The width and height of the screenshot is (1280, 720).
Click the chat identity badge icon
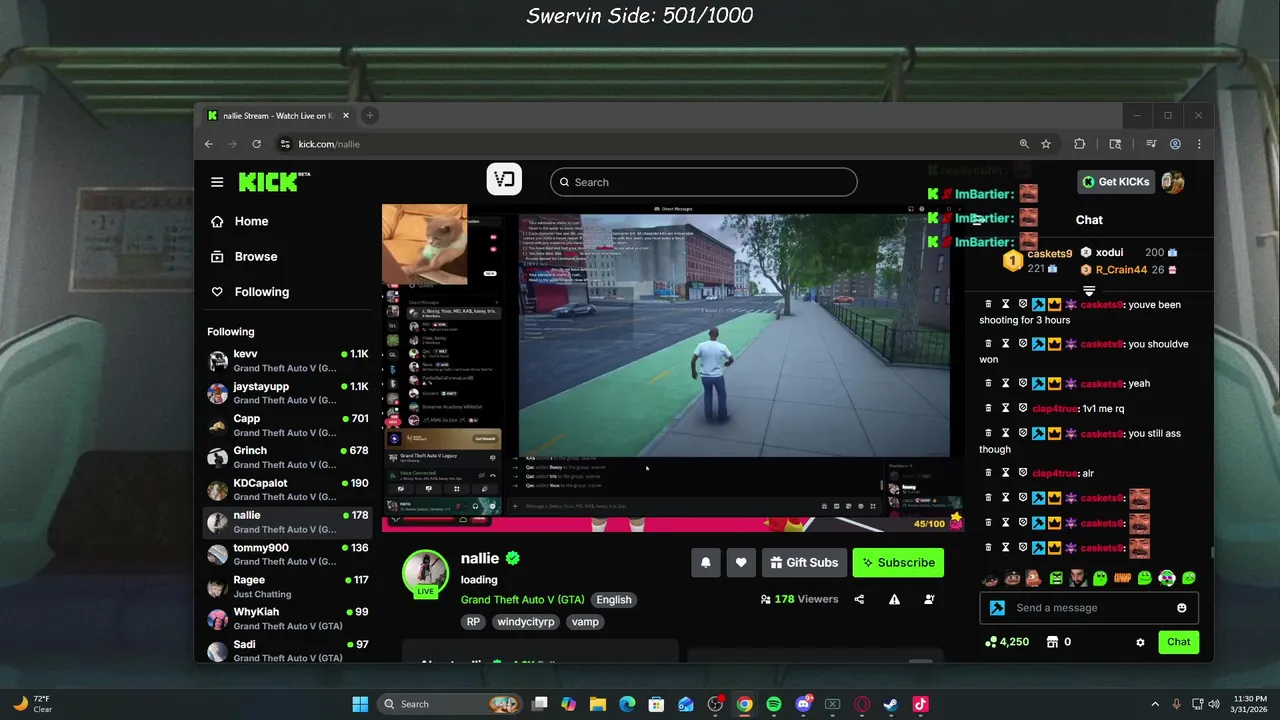pyautogui.click(x=997, y=608)
